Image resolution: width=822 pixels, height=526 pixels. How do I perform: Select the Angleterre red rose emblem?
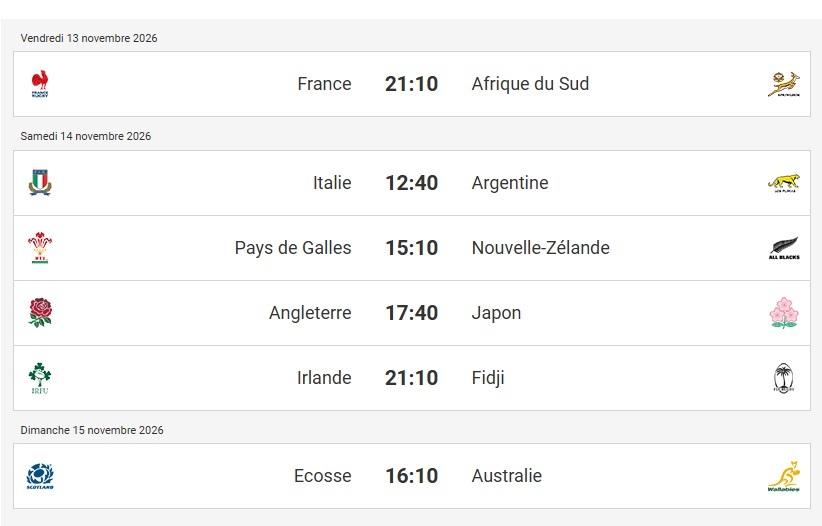click(40, 313)
